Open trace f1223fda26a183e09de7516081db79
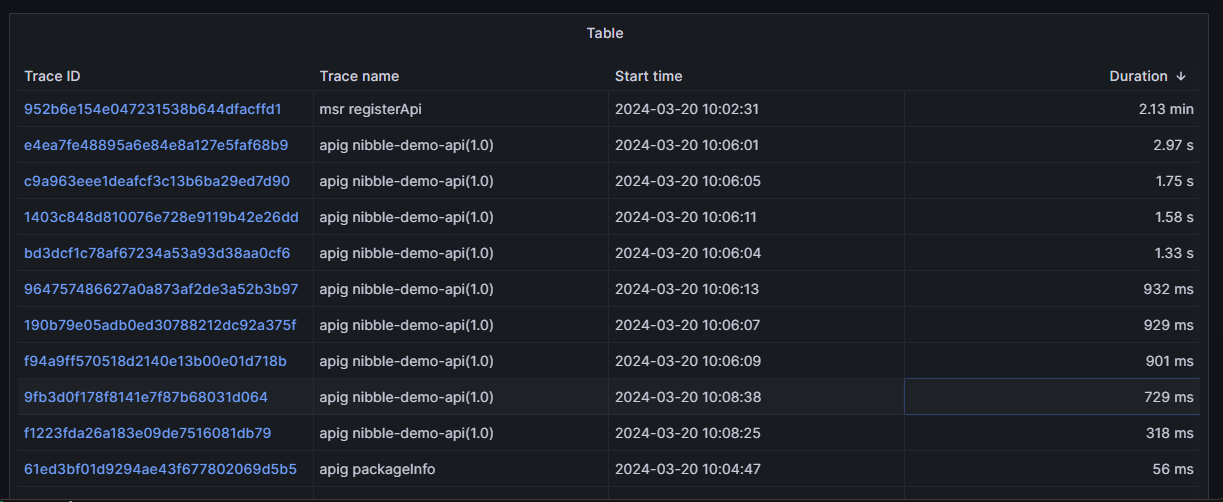Screen dimensions: 1223x502 point(147,433)
